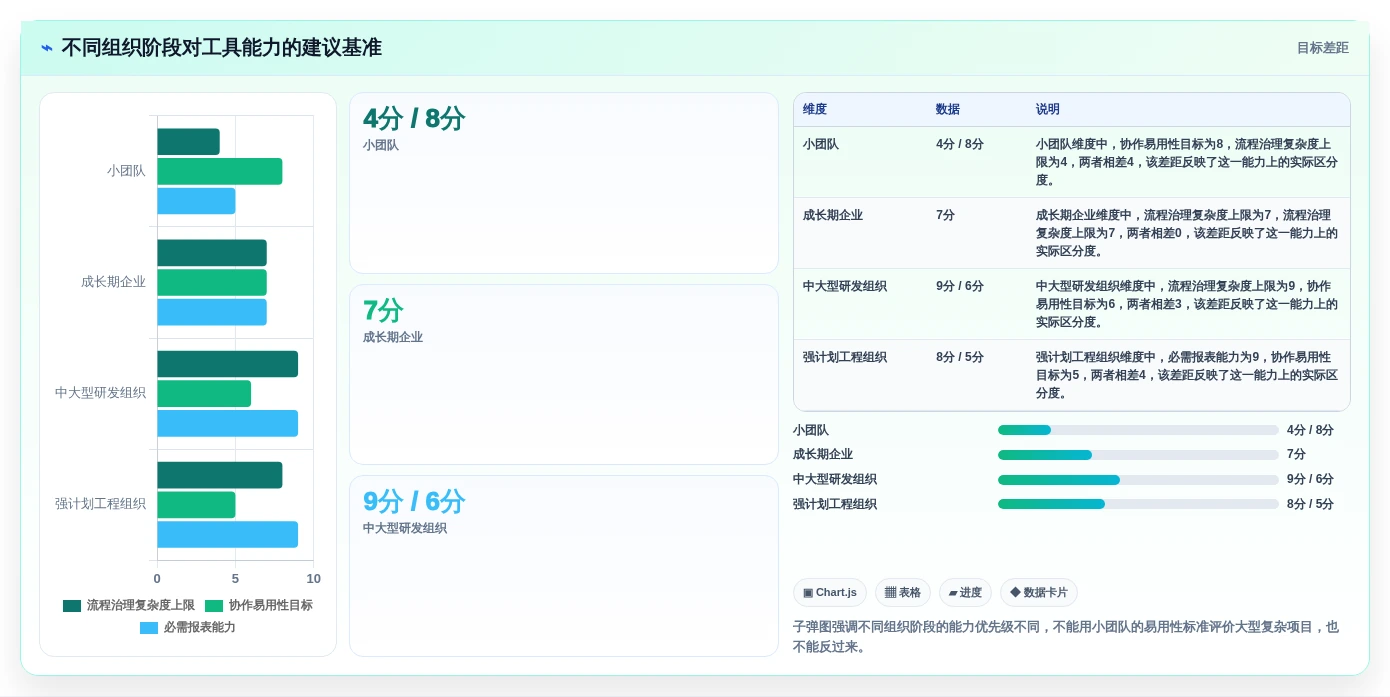The image size is (1390, 697).
Task: Click the dark green 小团队 chart bar
Action: point(188,142)
